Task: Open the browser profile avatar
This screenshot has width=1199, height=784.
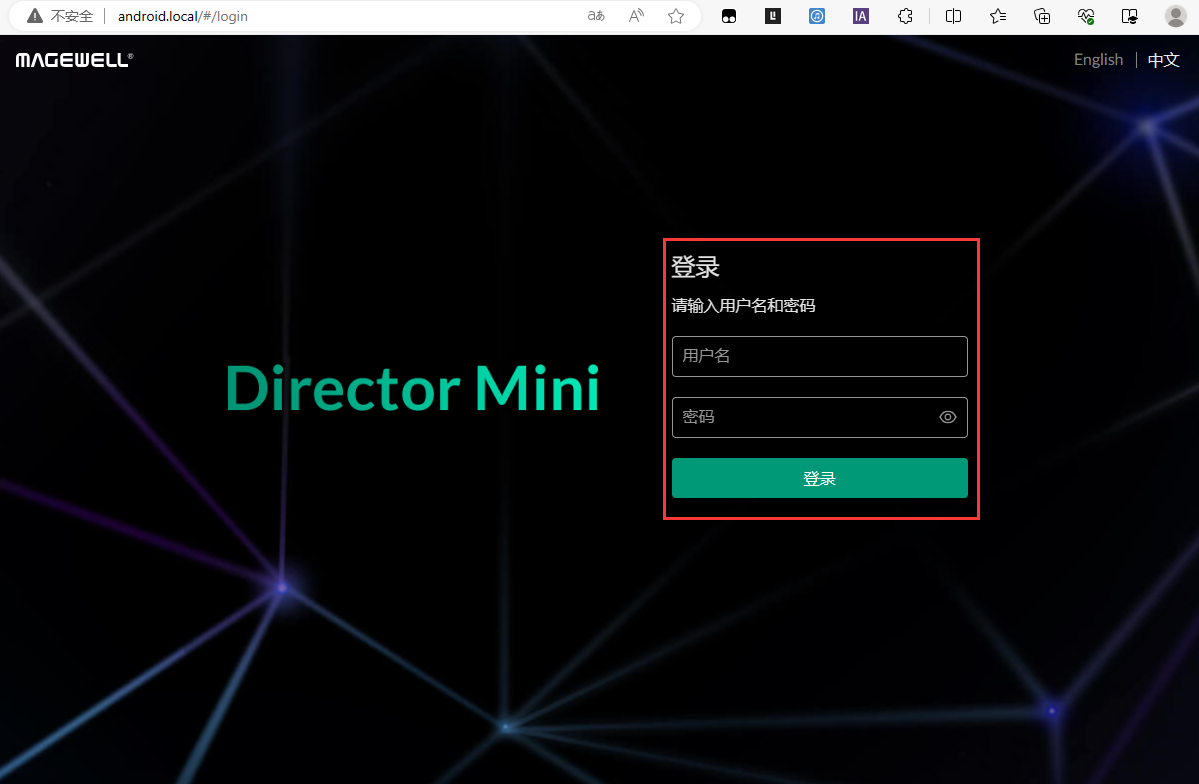Action: pyautogui.click(x=1174, y=16)
